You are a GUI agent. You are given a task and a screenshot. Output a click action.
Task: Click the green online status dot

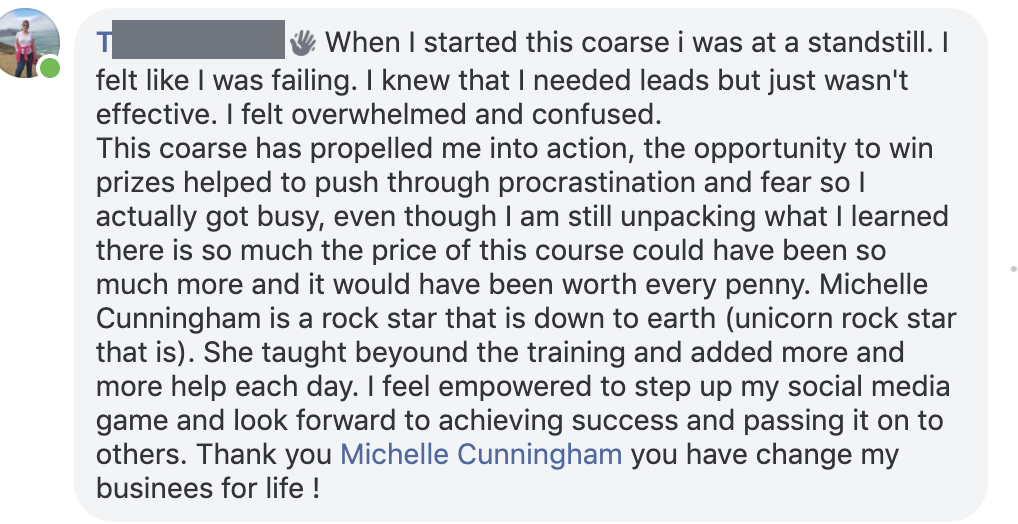click(x=49, y=68)
